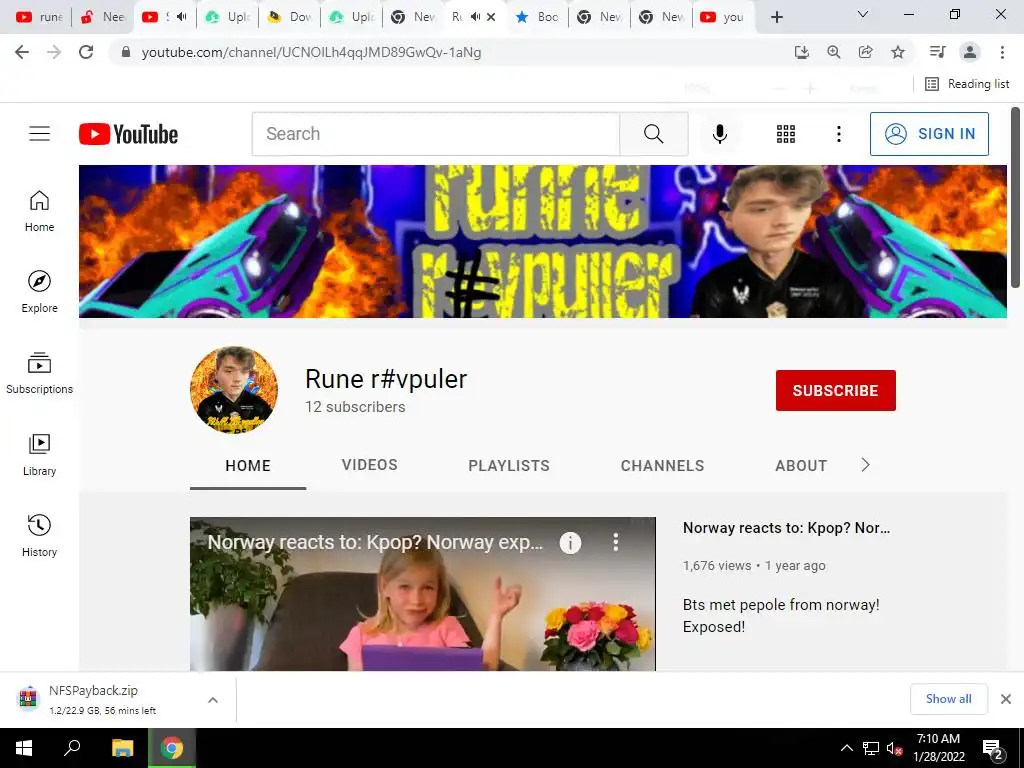
Task: Open Library in sidebar
Action: (39, 455)
